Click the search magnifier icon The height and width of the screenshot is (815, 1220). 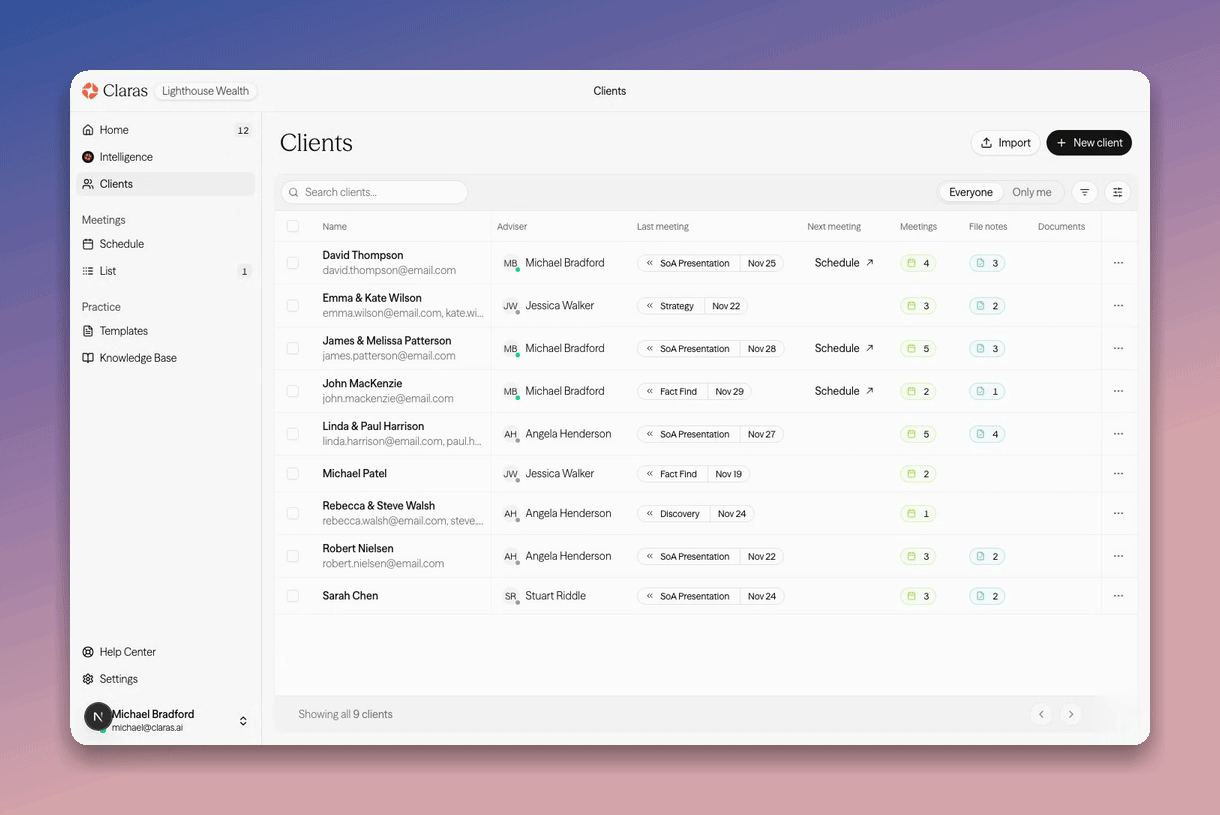[x=294, y=192]
